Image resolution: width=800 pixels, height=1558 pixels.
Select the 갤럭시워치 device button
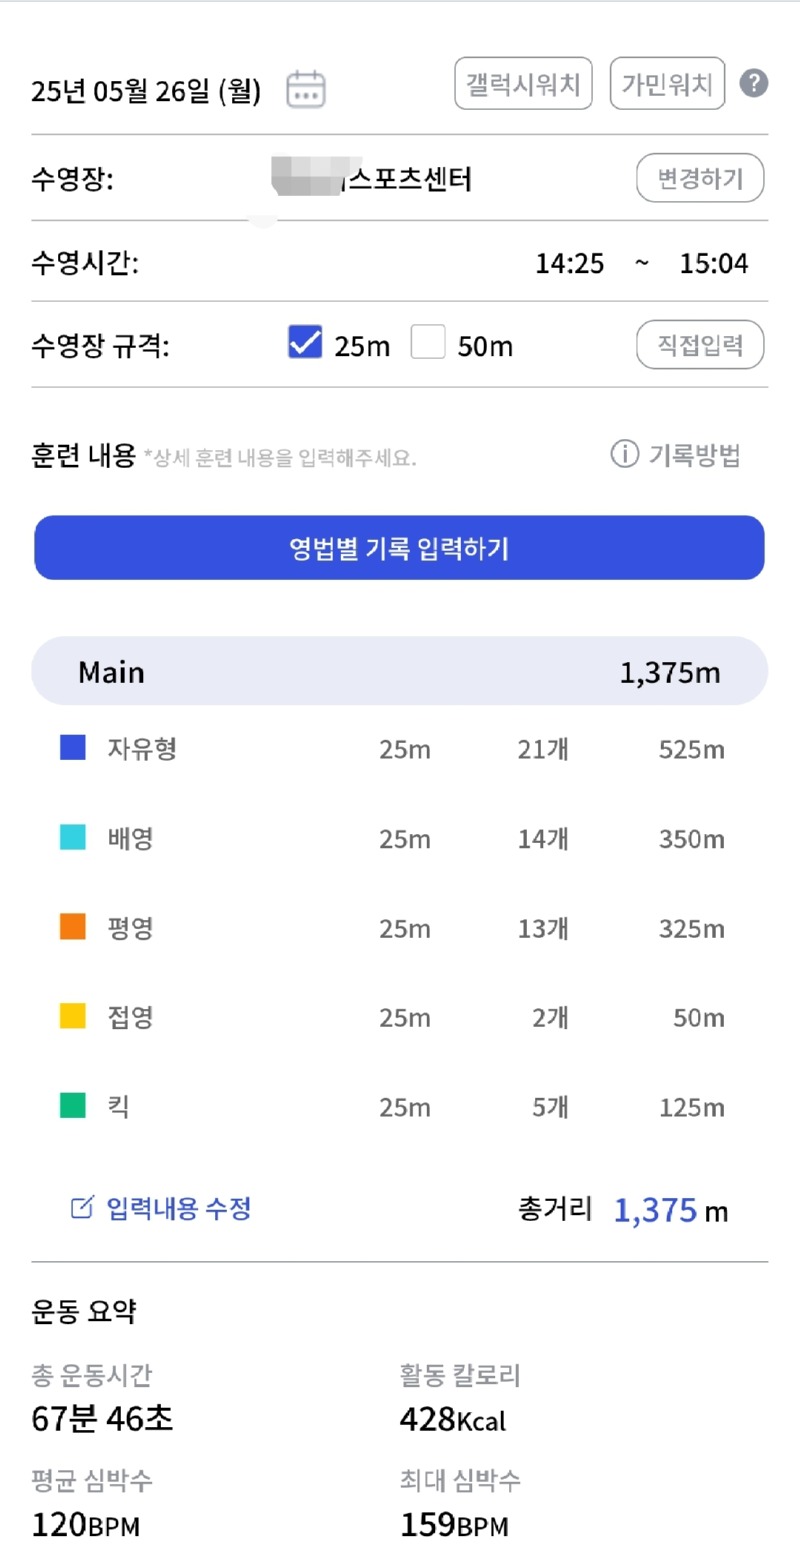tap(524, 83)
